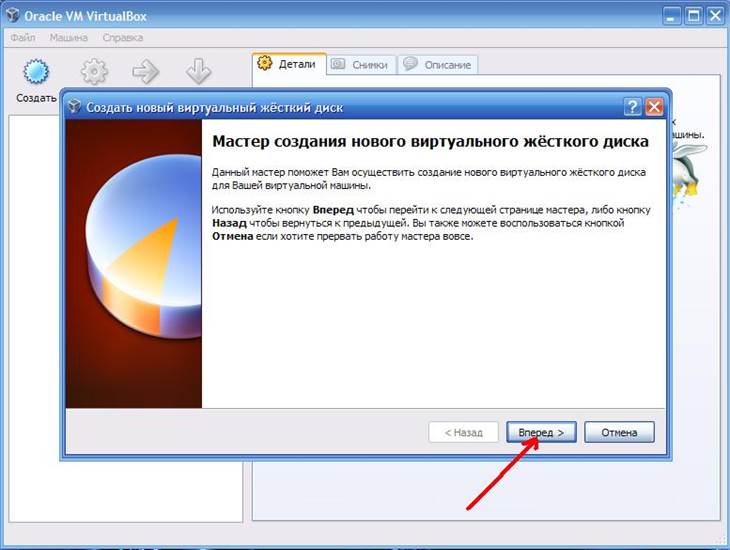The width and height of the screenshot is (730, 550).
Task: Close the Oracle VM VirtualBox main window
Action: (x=715, y=16)
